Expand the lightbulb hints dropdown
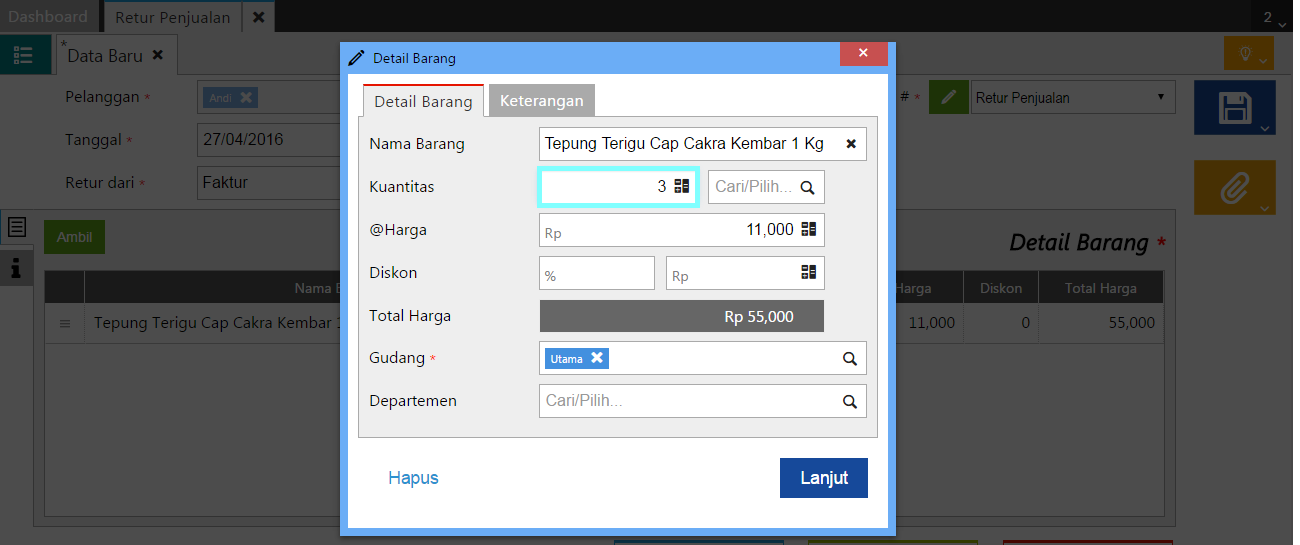Screen dimensions: 1300x545 coord(1249,54)
